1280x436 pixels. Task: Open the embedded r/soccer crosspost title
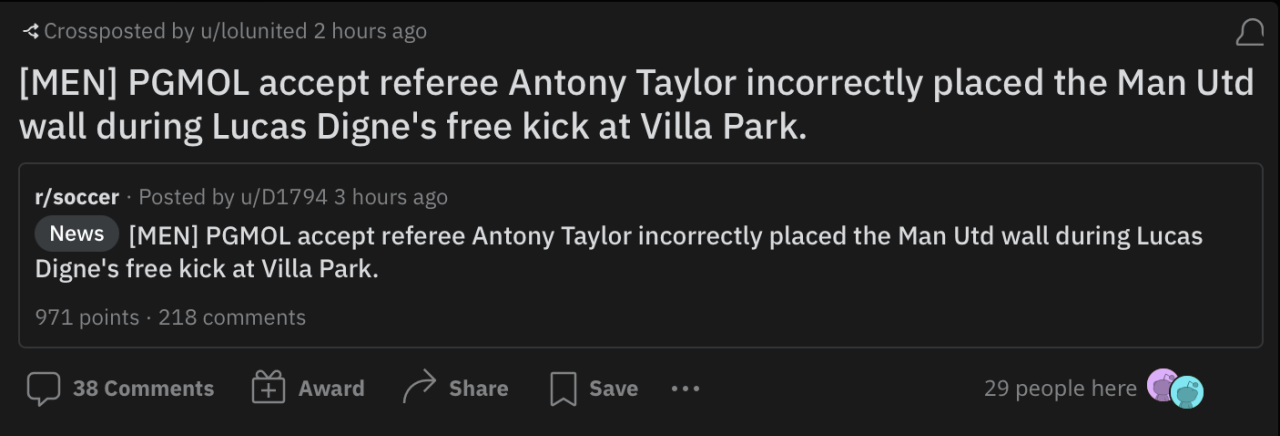[665, 237]
